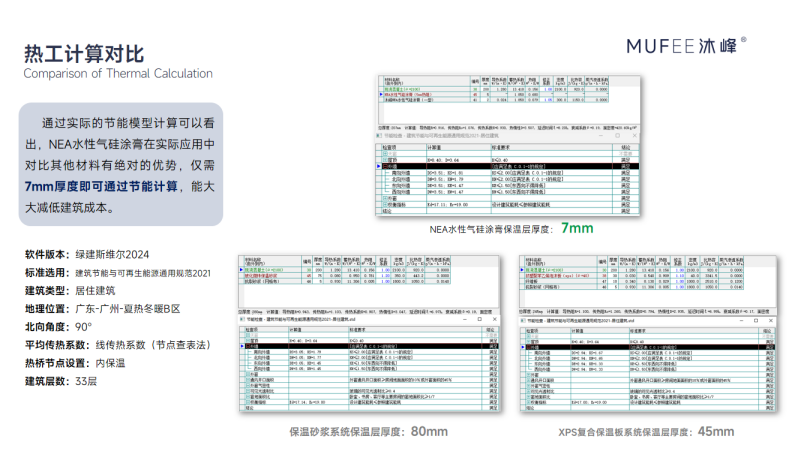Image resolution: width=792 pixels, height=451 pixels.
Task: Click NEA水性气硅涂膏保温层厚度 caption
Action: pos(491,230)
